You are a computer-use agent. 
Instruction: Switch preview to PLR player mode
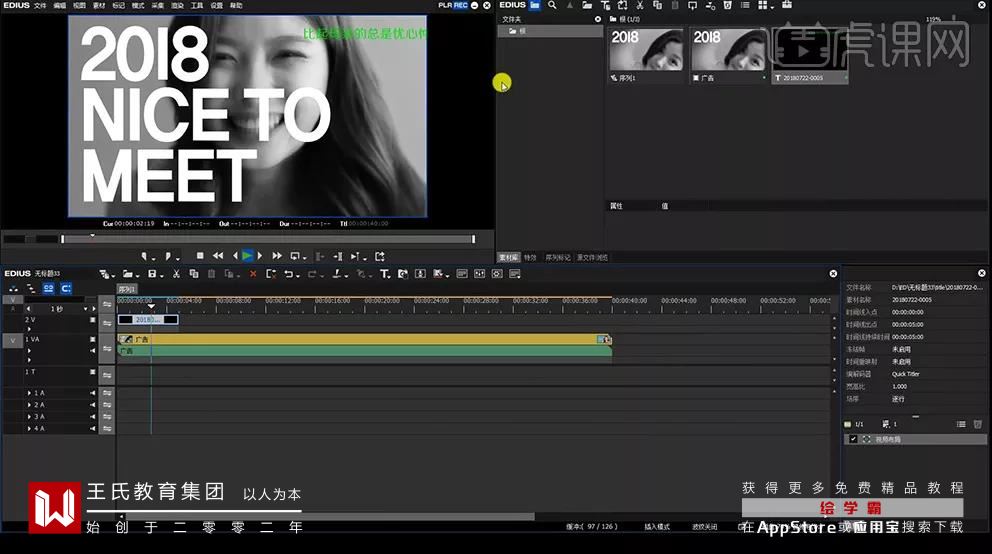tap(445, 5)
